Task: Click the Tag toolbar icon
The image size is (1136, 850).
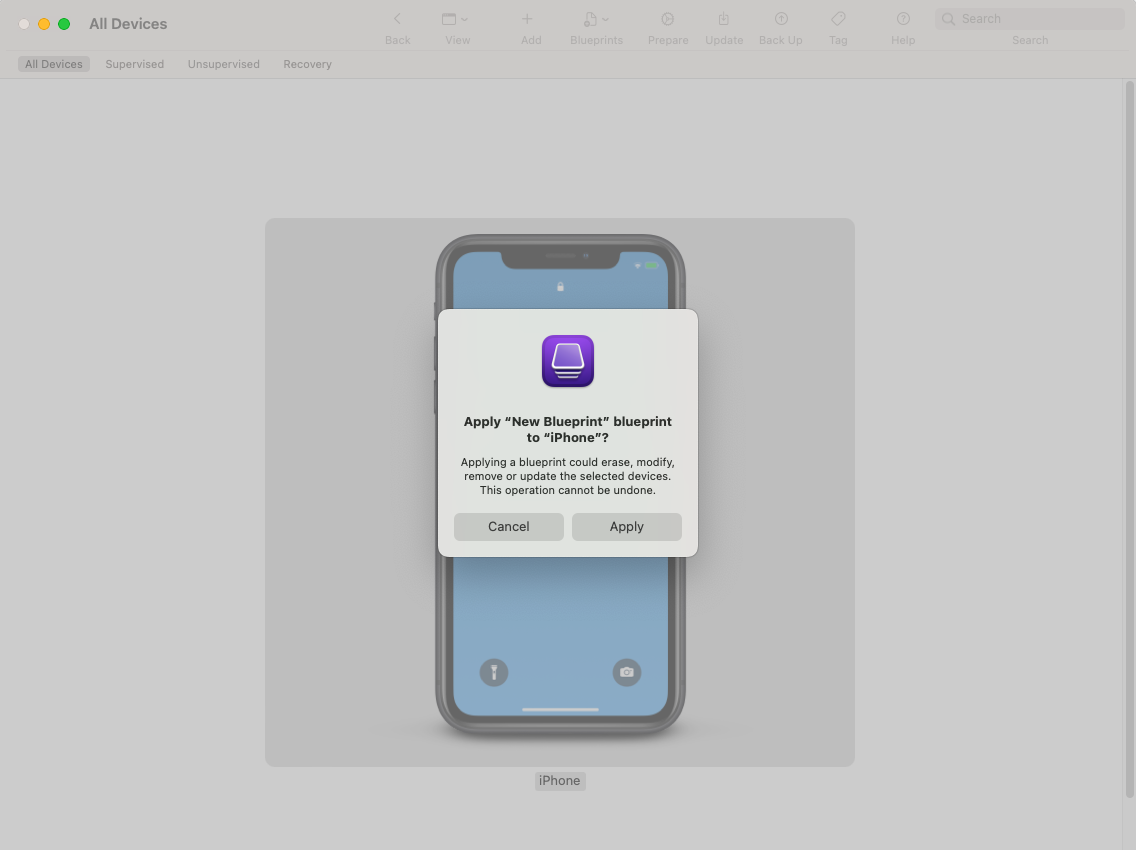Action: [838, 19]
